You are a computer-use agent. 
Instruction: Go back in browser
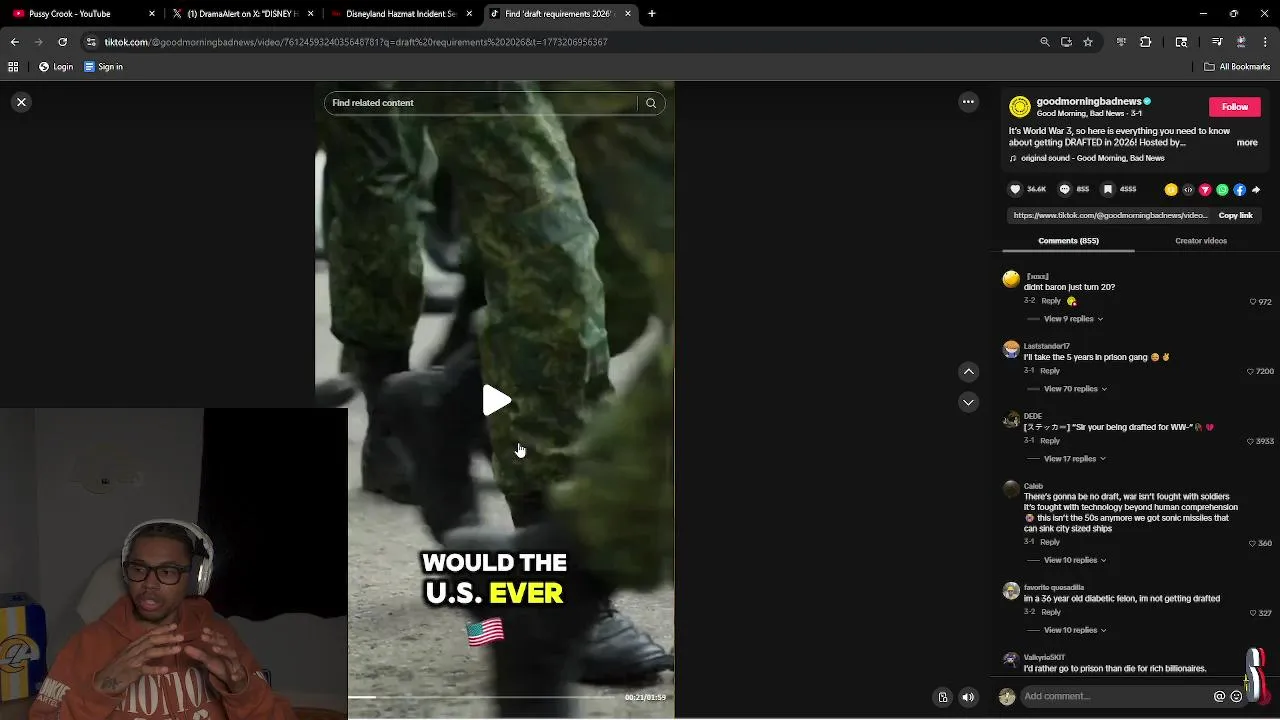pyautogui.click(x=14, y=42)
